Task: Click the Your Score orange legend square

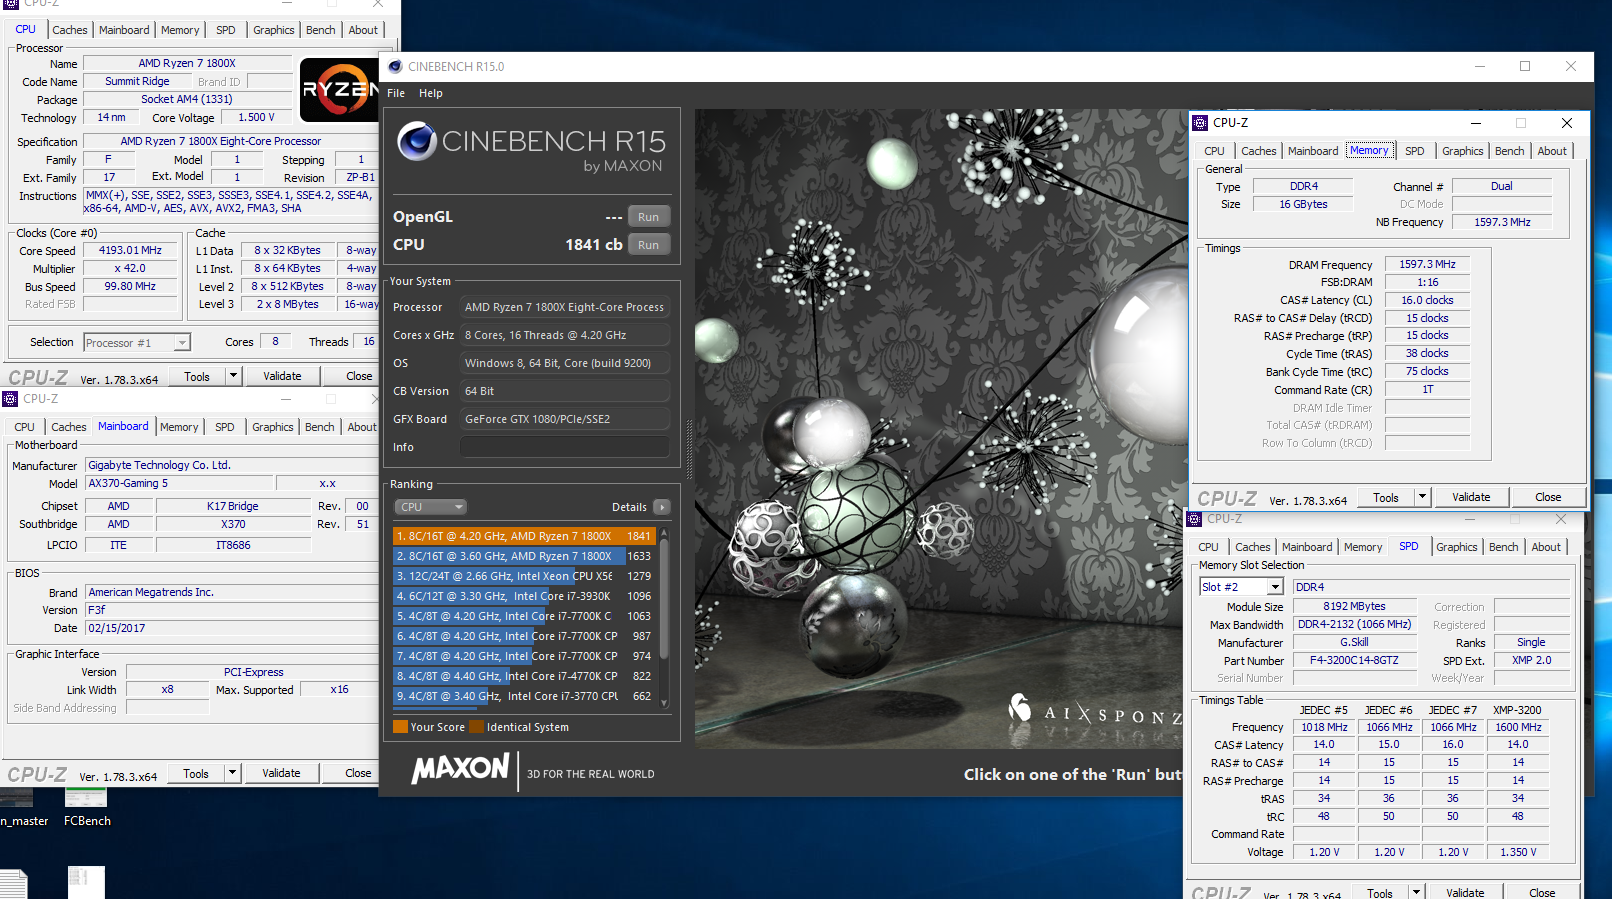Action: tap(400, 727)
